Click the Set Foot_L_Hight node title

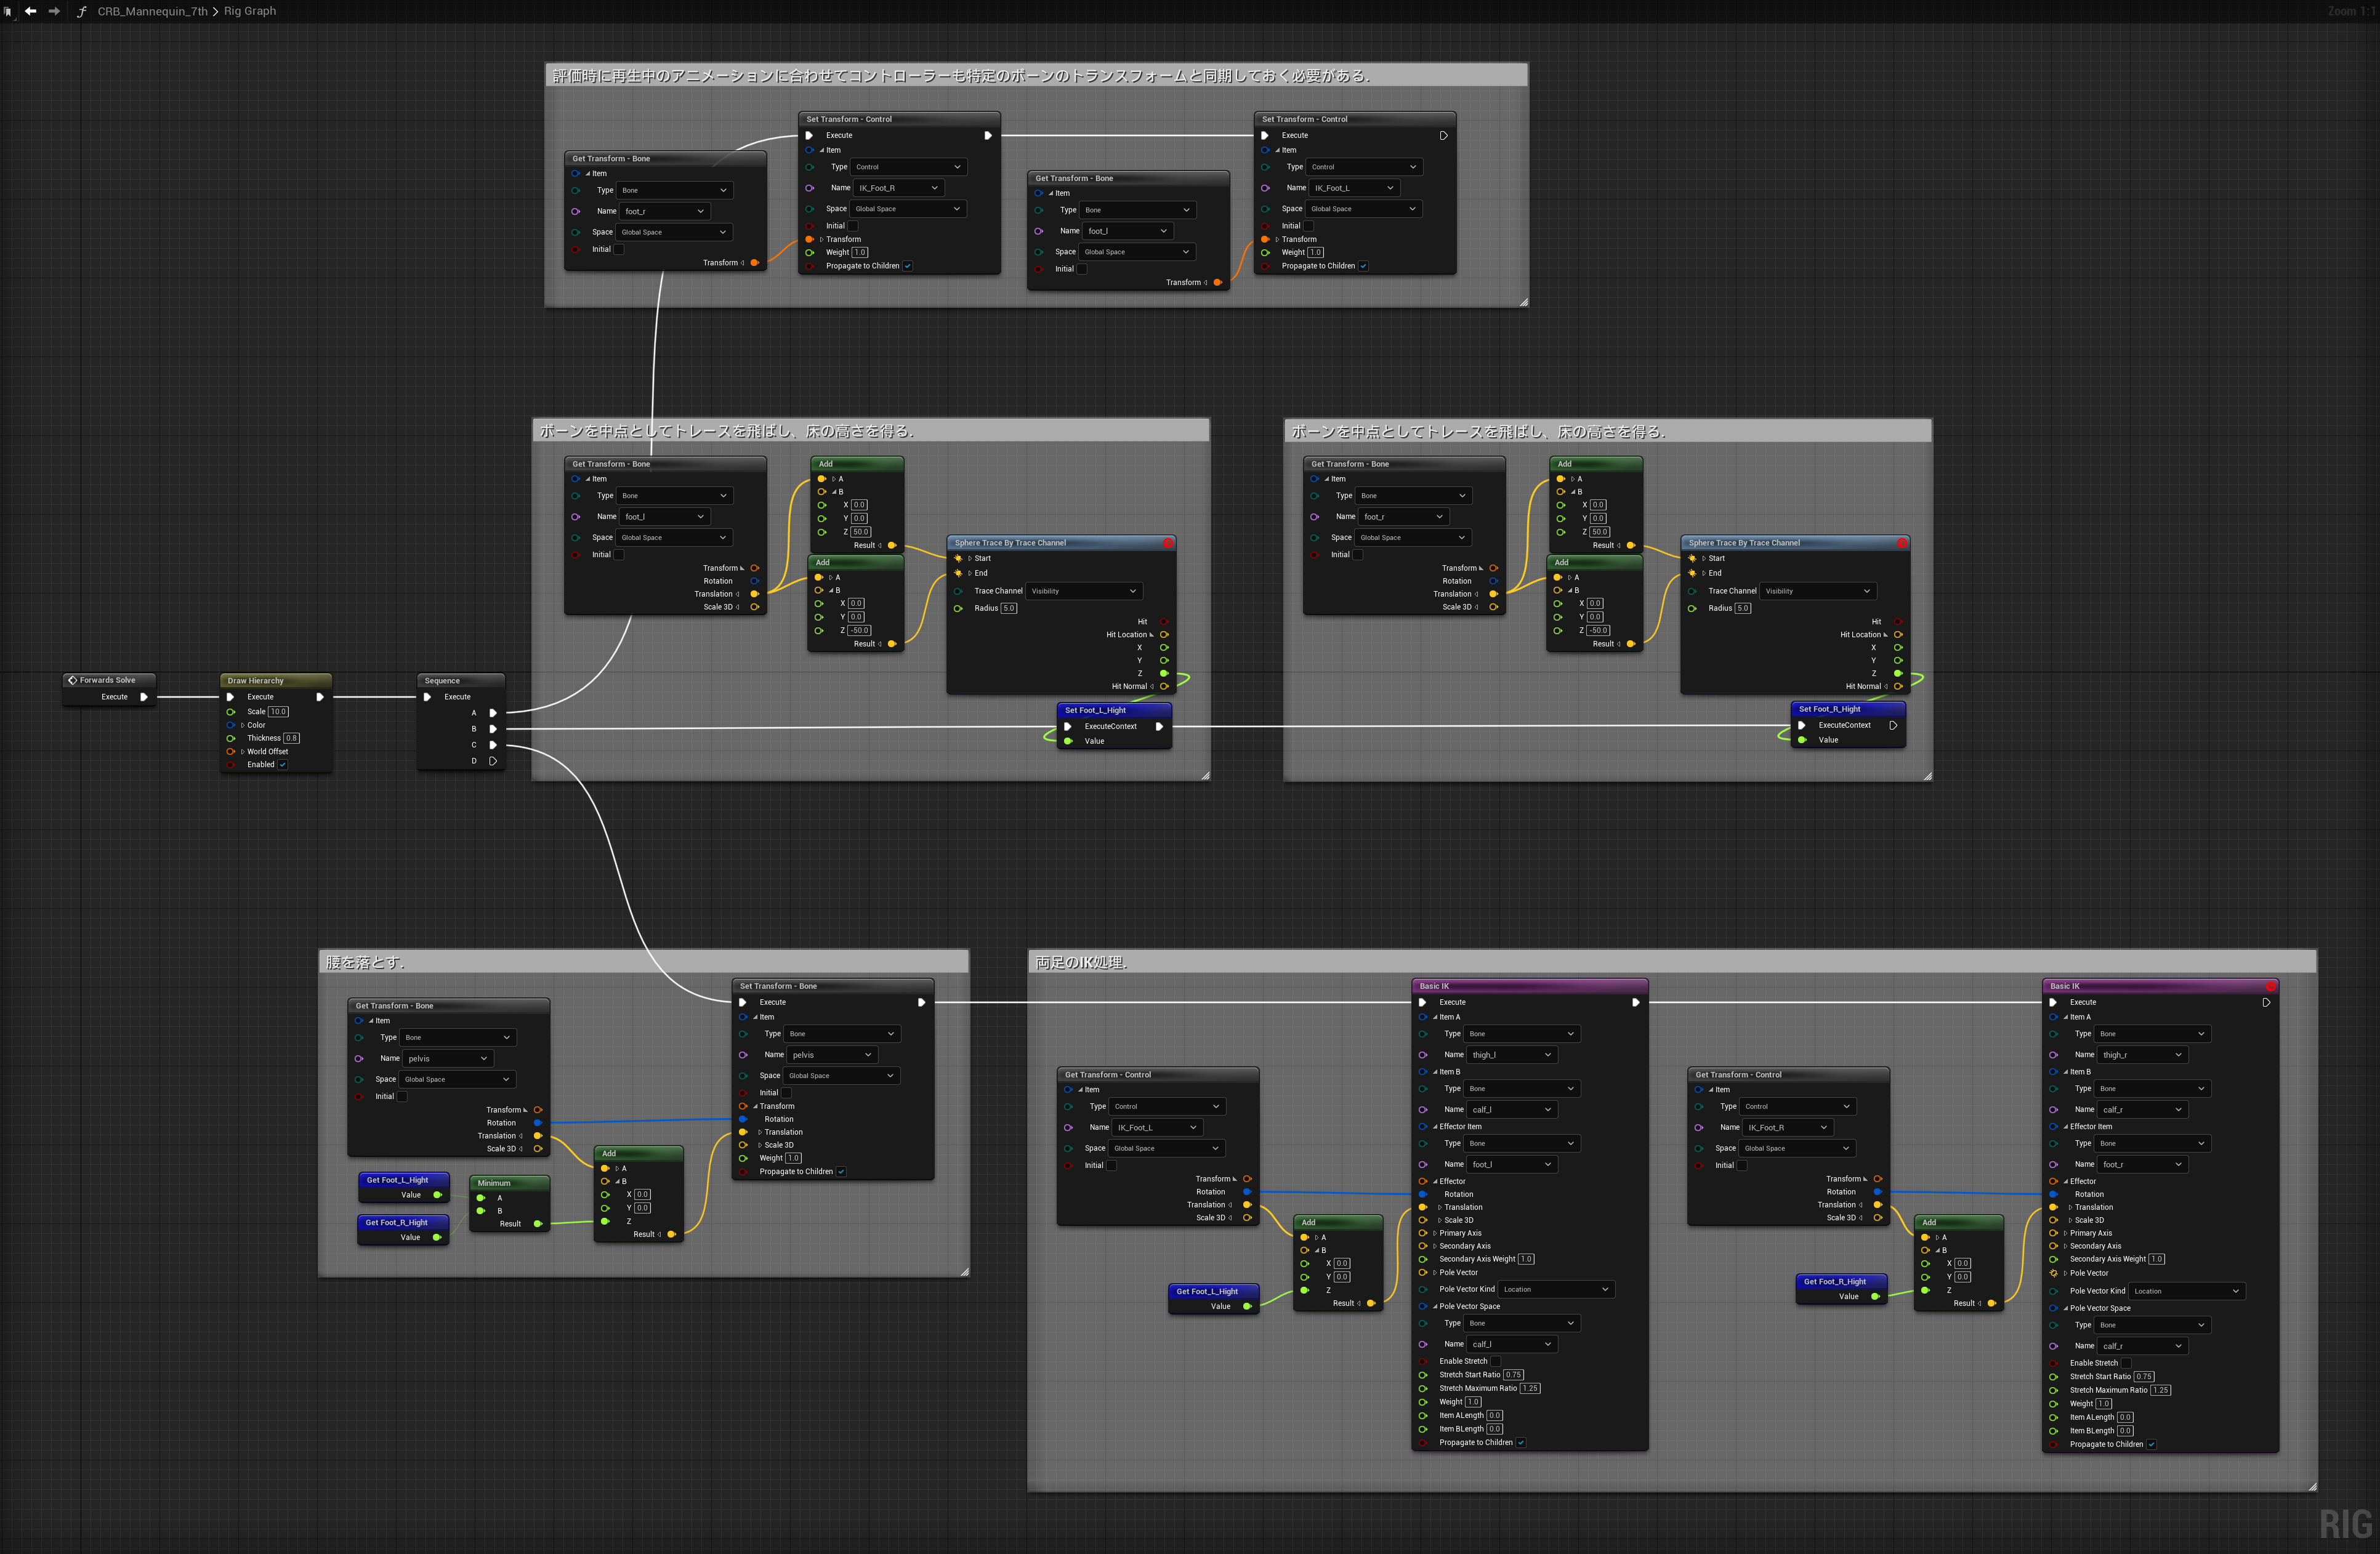point(1095,710)
